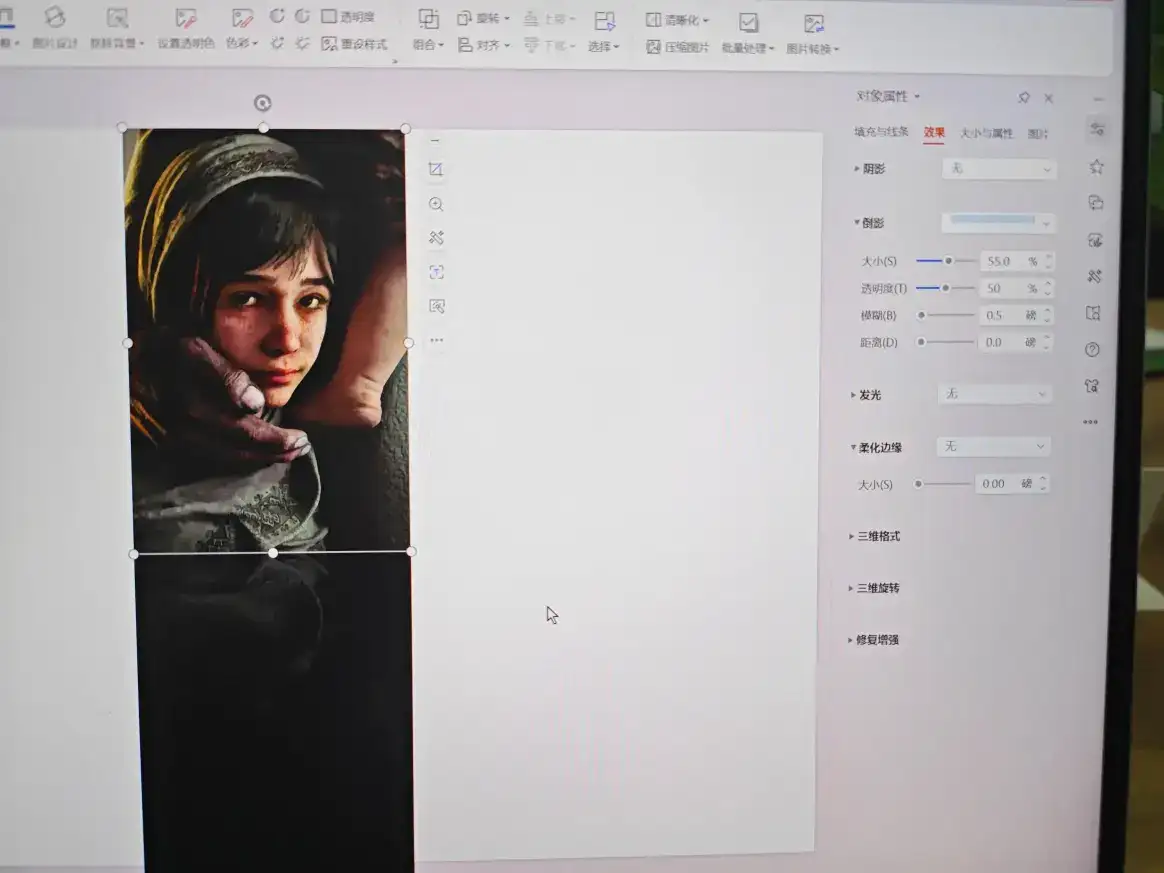Screen dimensions: 1164x873
Task: Open the 倒影 reflection preset dropdown
Action: tap(998, 222)
